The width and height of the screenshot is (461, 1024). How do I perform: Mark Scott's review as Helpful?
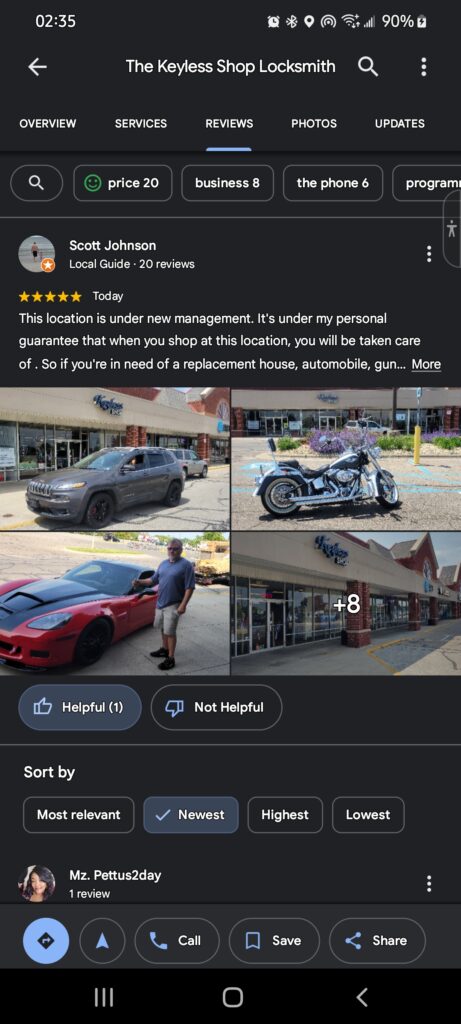80,707
